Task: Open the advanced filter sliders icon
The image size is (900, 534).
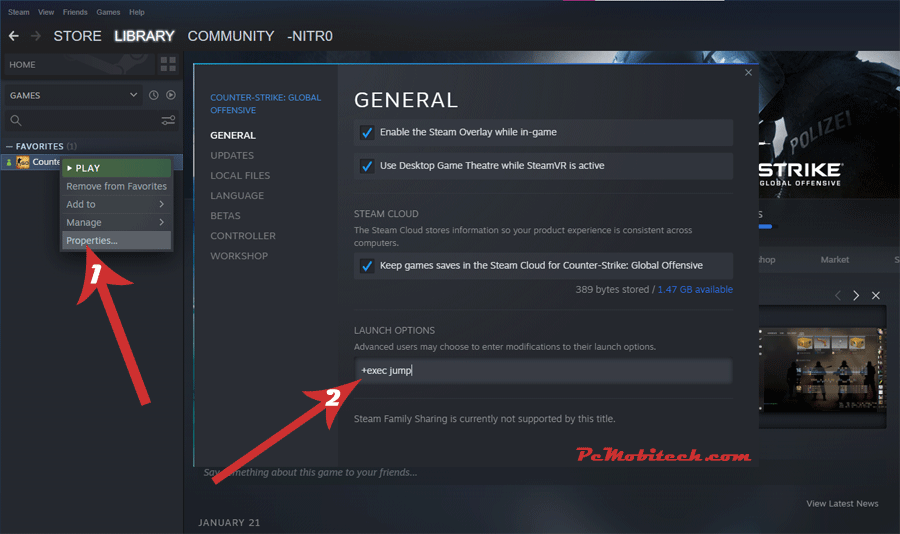Action: 168,121
